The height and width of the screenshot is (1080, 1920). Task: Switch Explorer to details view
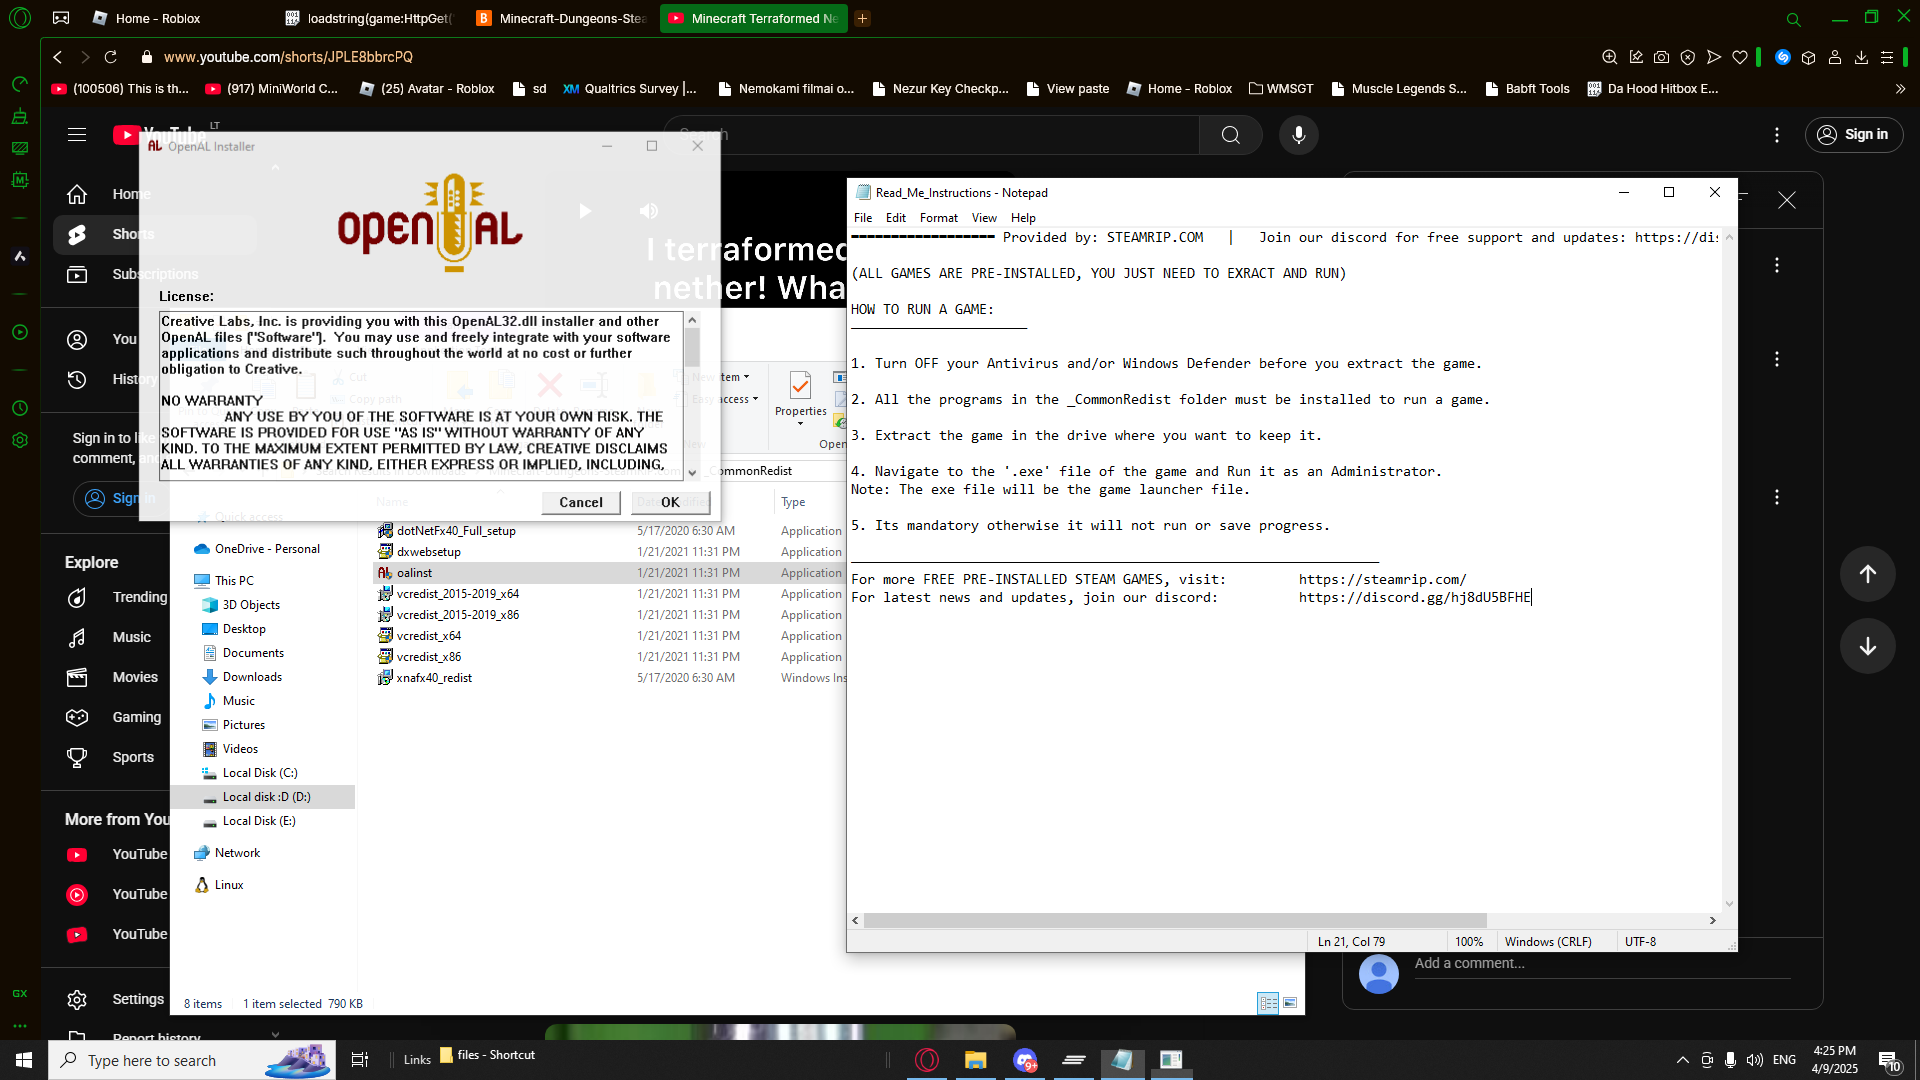pos(1268,1003)
